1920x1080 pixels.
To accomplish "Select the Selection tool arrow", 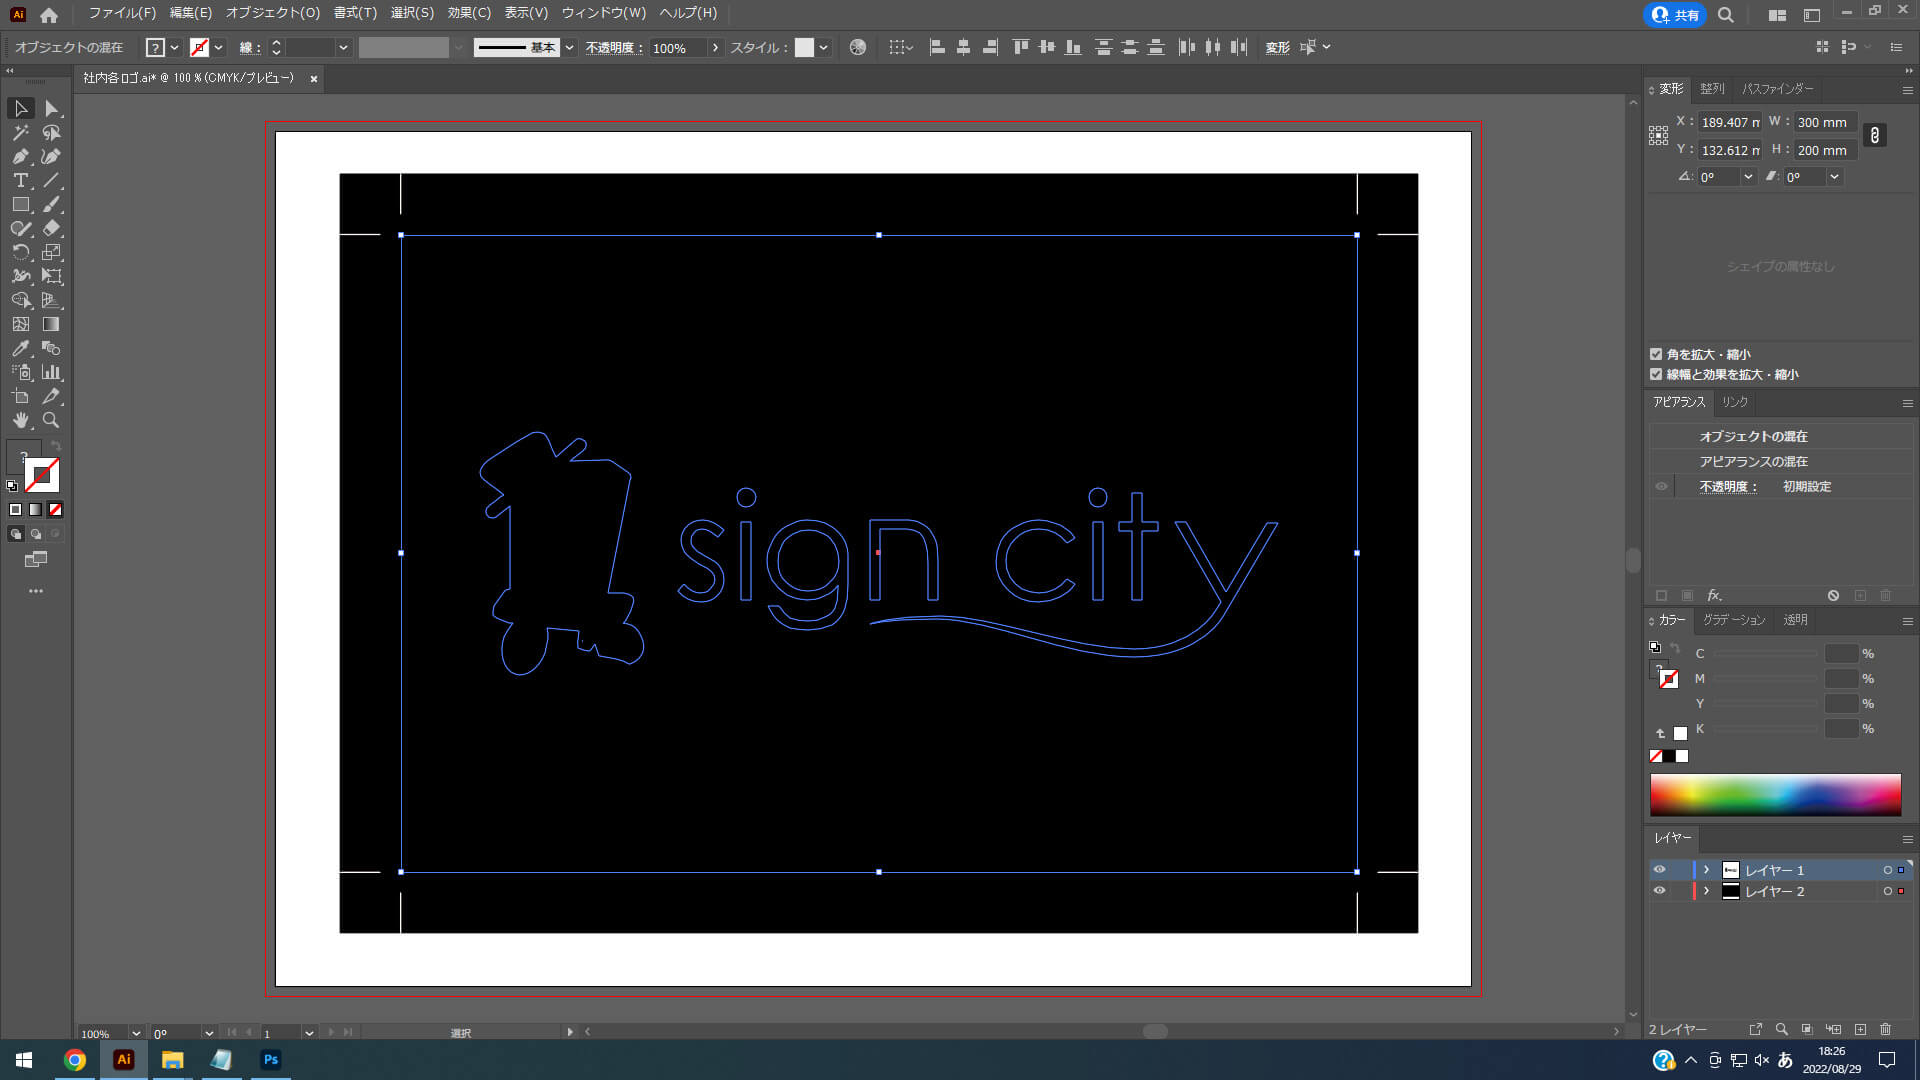I will click(x=20, y=108).
